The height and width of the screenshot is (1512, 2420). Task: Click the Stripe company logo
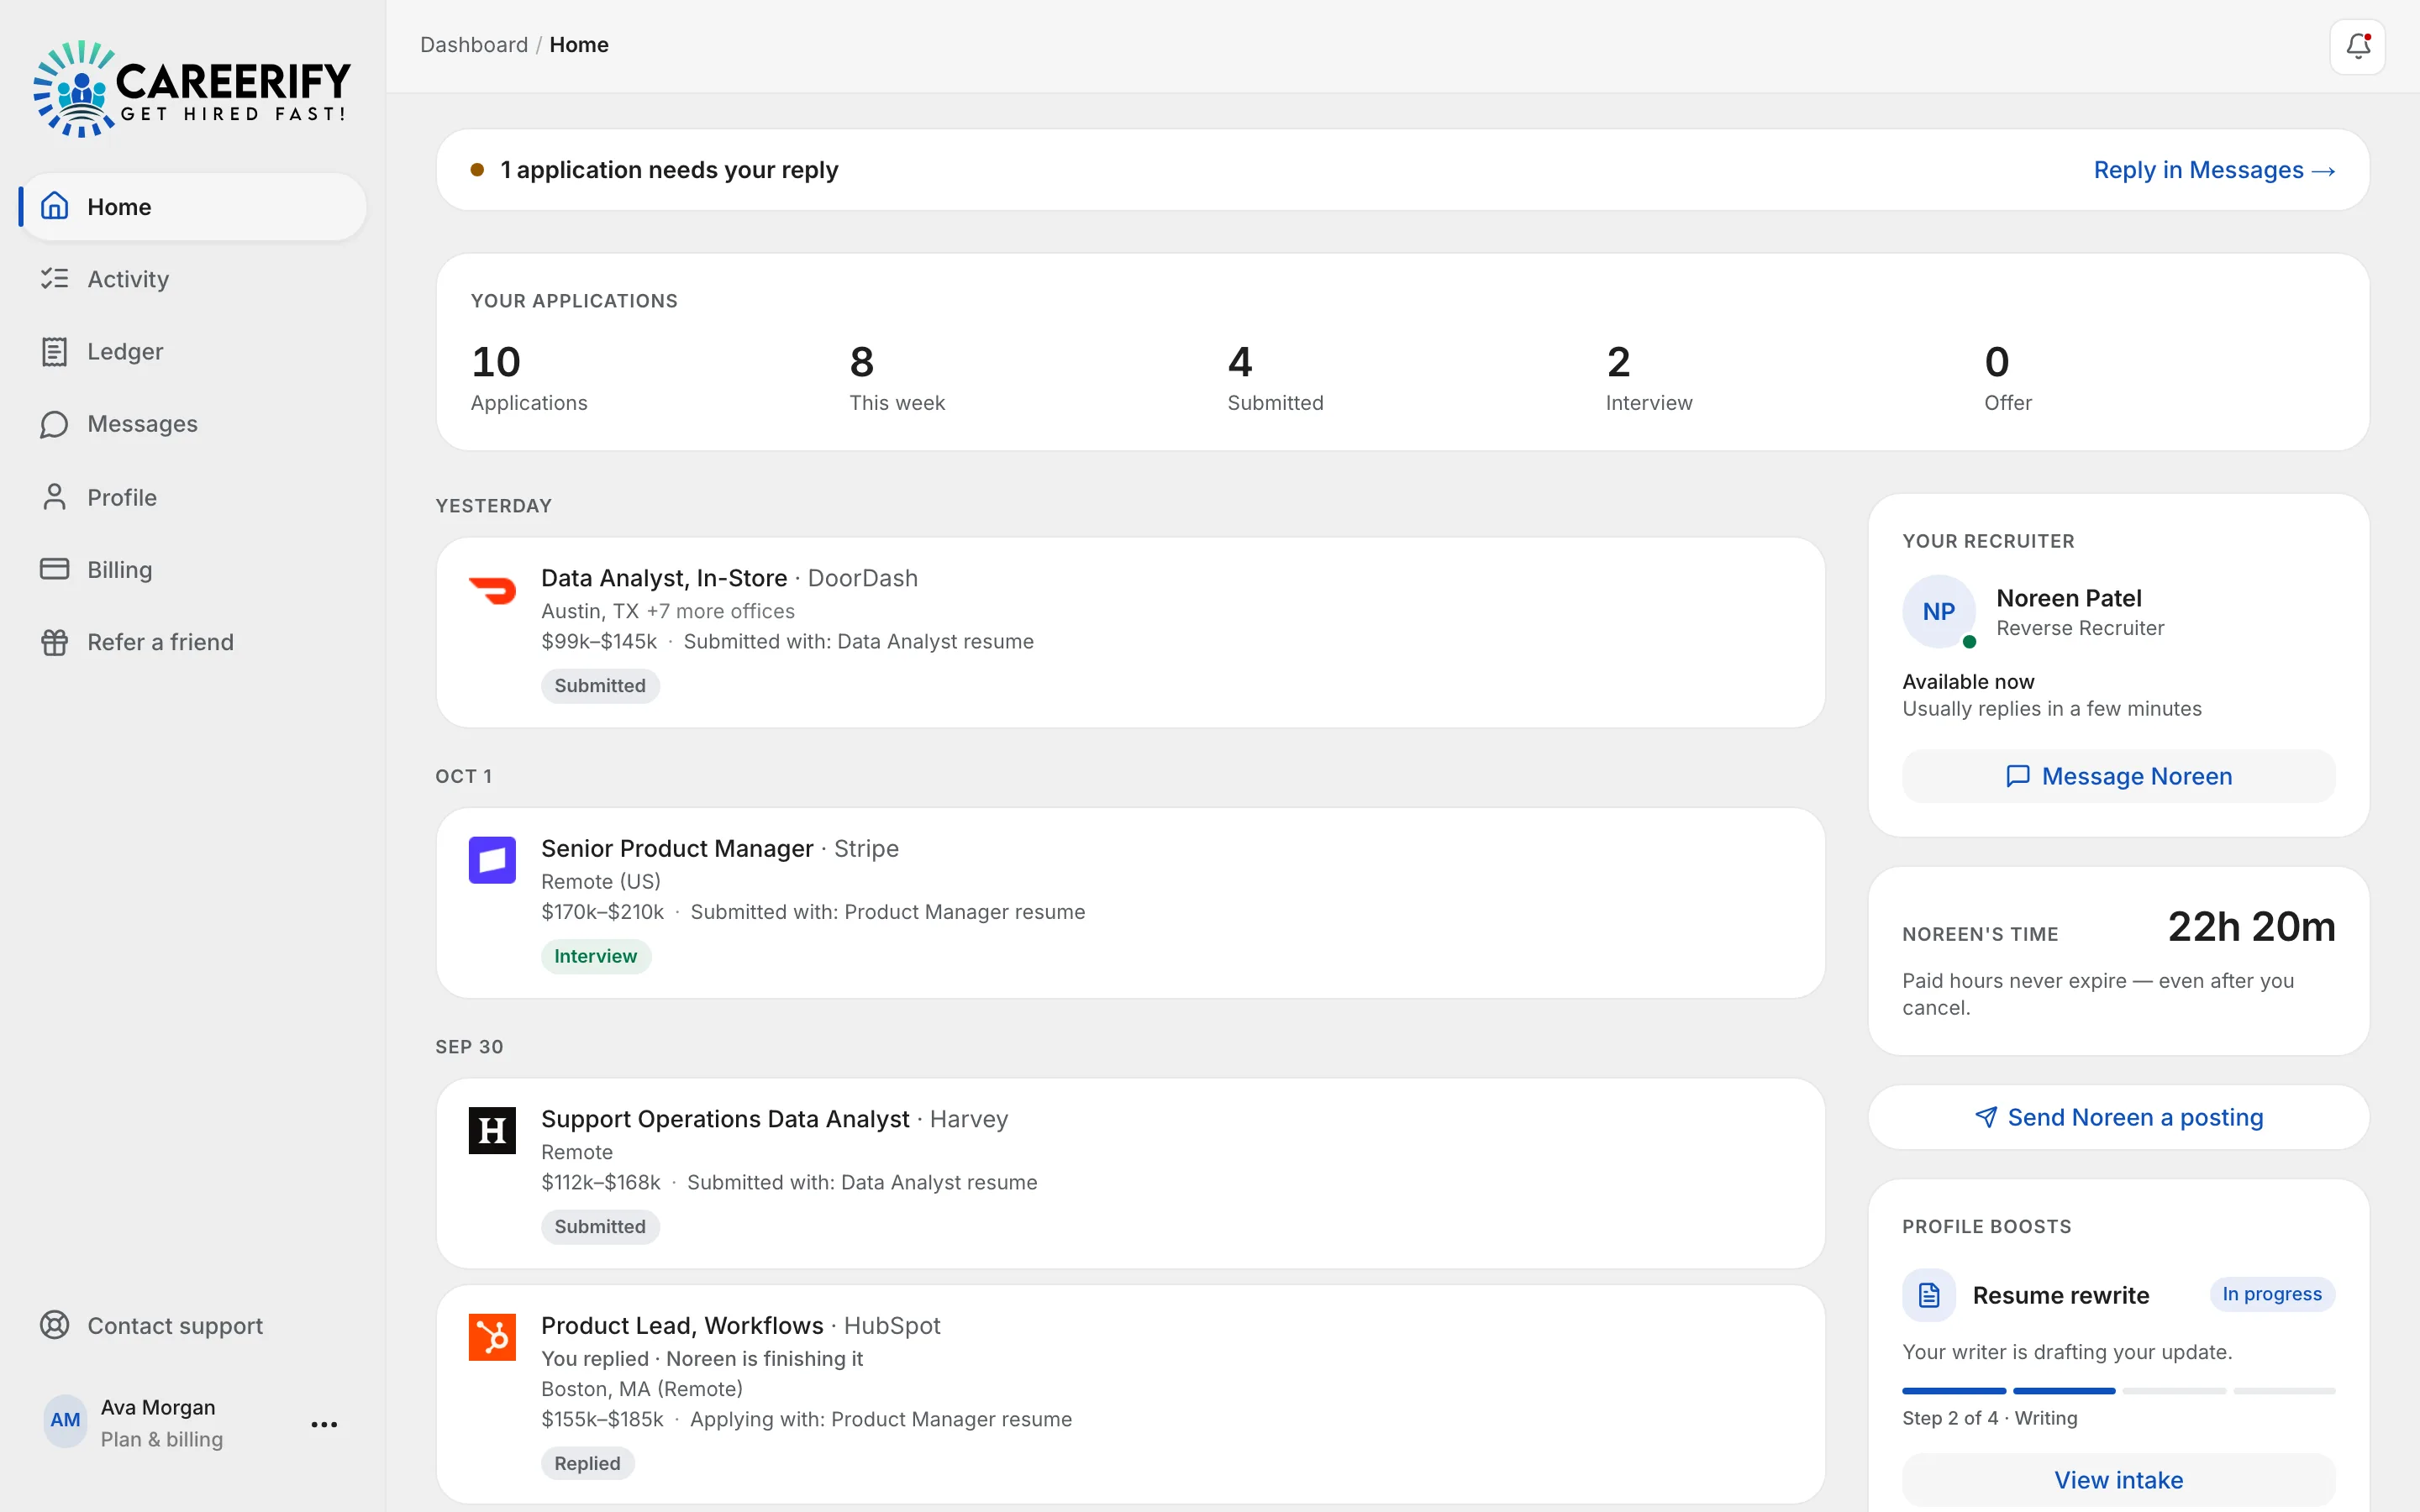click(x=492, y=860)
